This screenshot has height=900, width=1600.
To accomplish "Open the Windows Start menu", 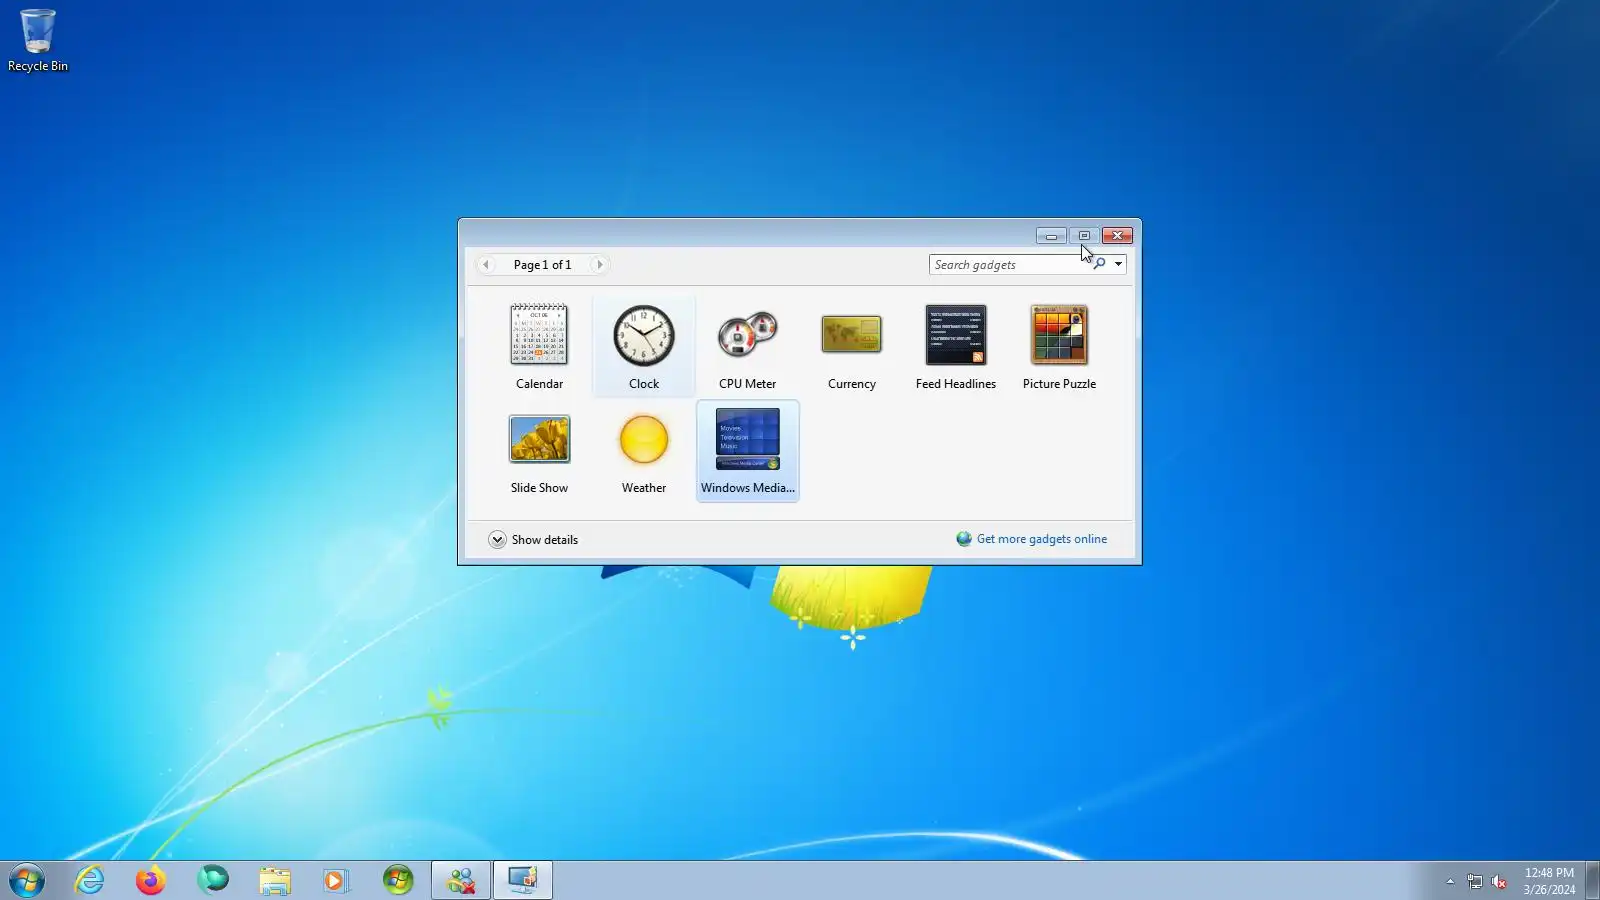I will [x=27, y=880].
